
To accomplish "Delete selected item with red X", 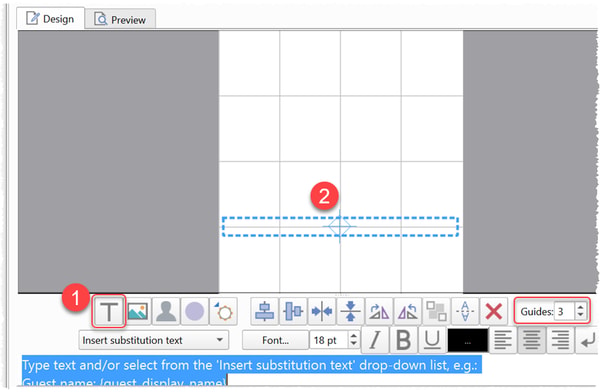I will pyautogui.click(x=494, y=311).
